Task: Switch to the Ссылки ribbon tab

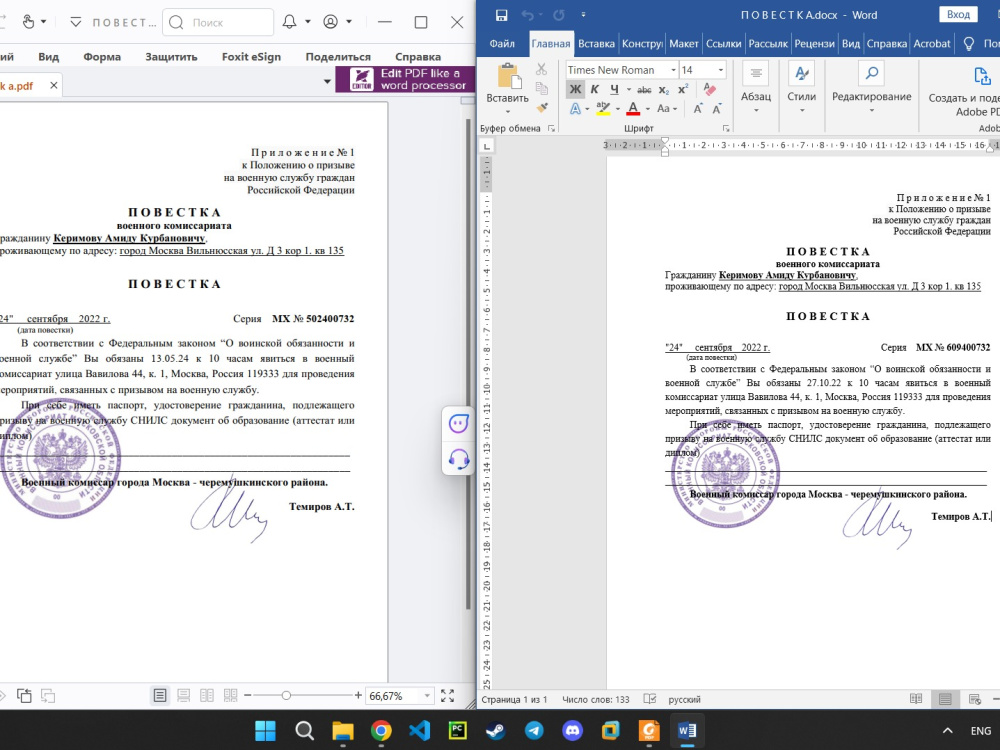Action: click(x=723, y=44)
